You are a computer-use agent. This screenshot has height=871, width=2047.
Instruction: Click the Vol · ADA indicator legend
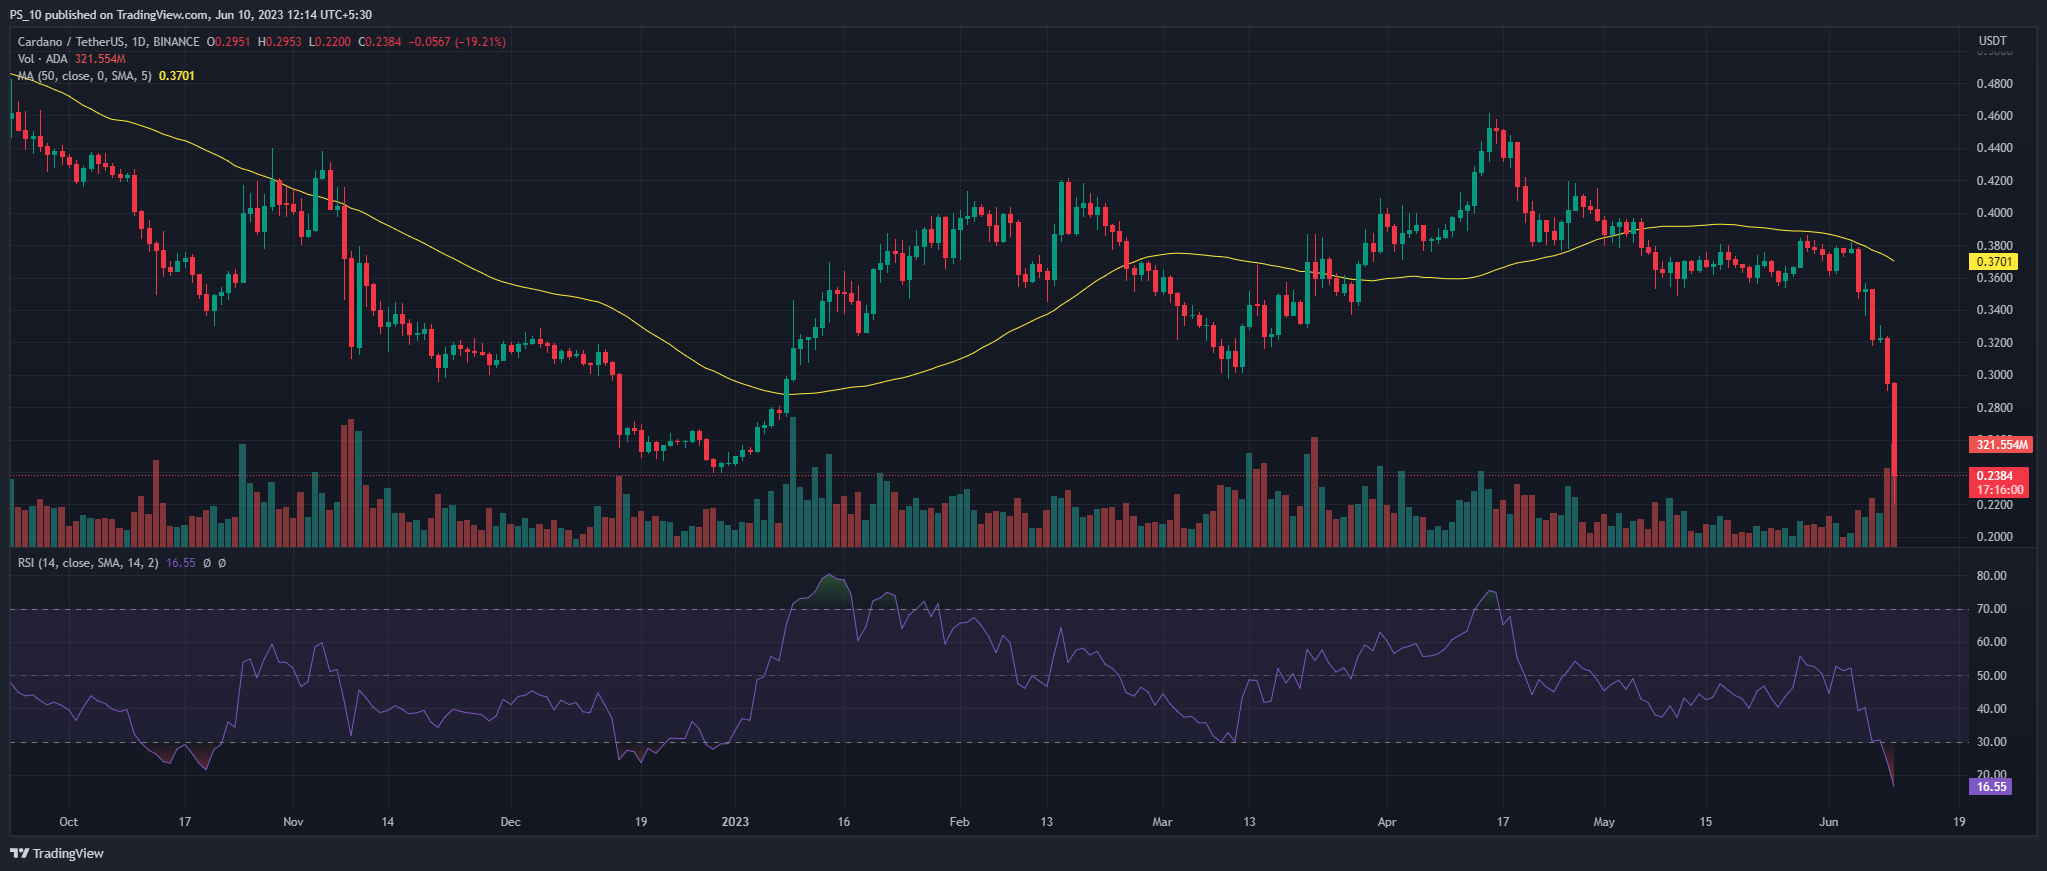pos(42,59)
